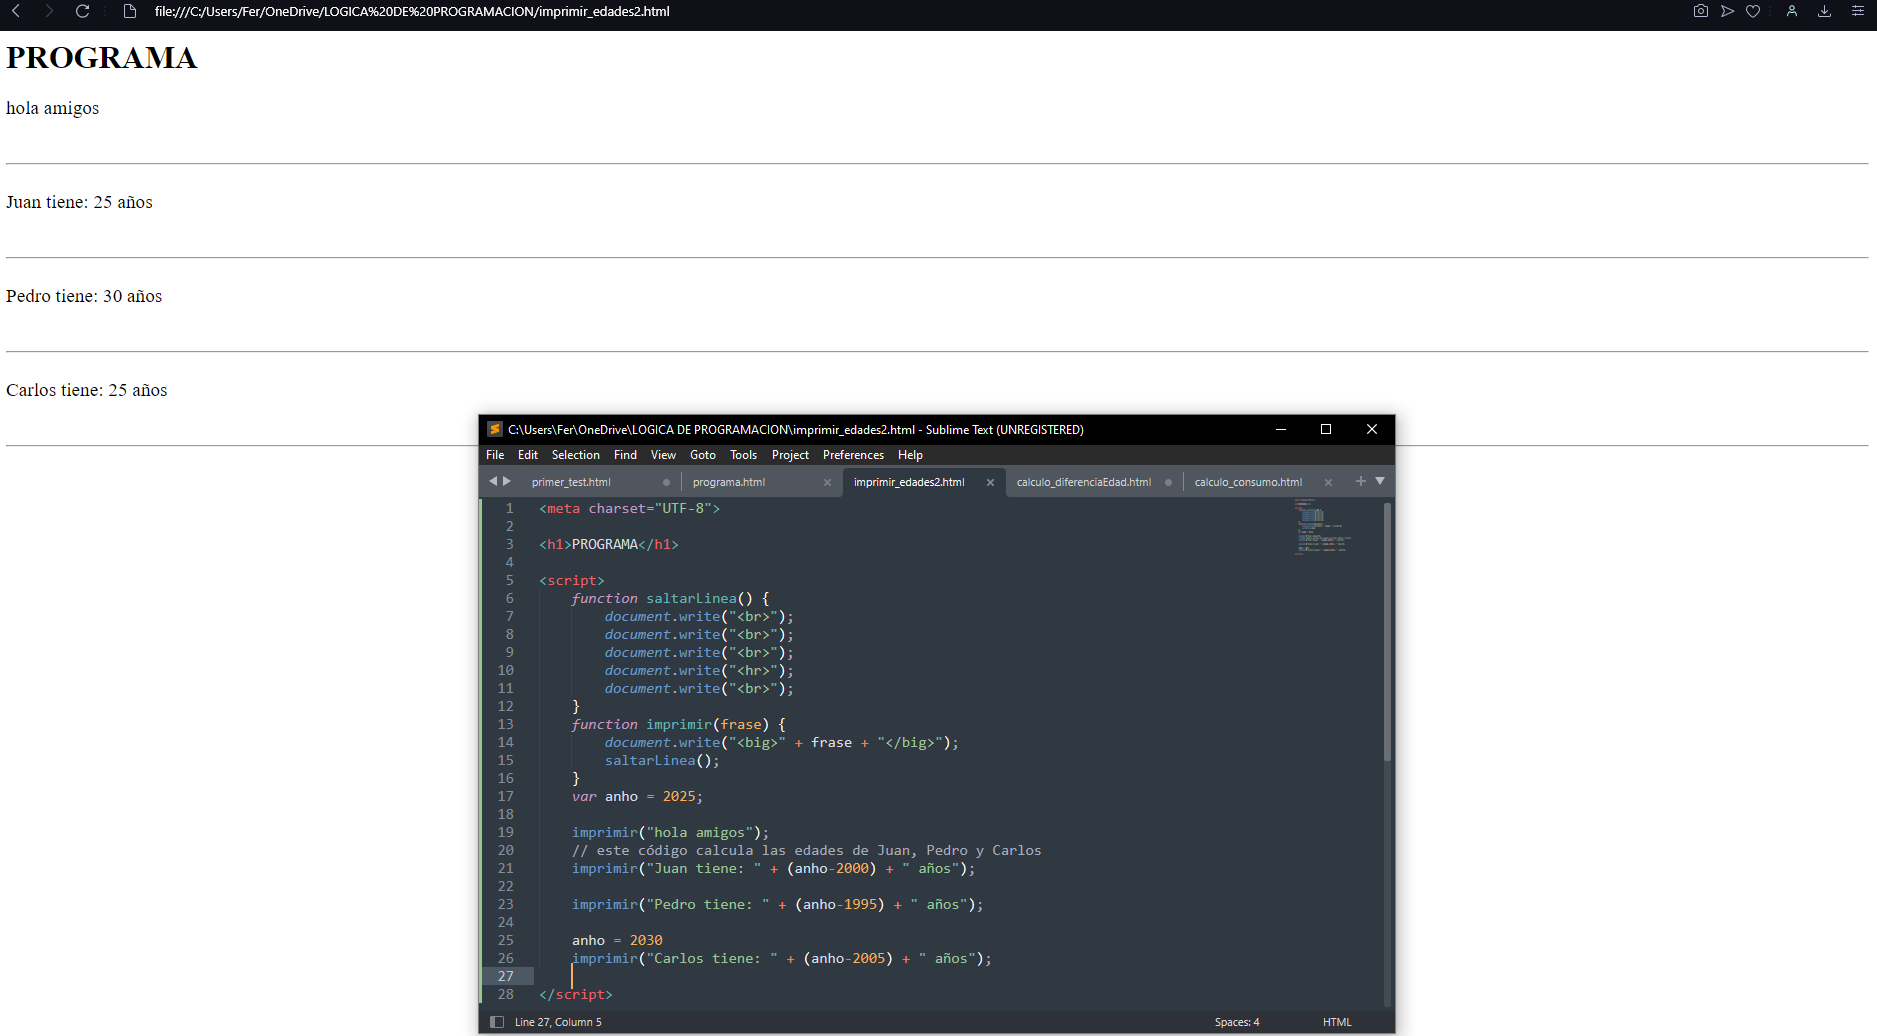
Task: Click Line 27, Column 5 status text
Action: (x=558, y=1022)
